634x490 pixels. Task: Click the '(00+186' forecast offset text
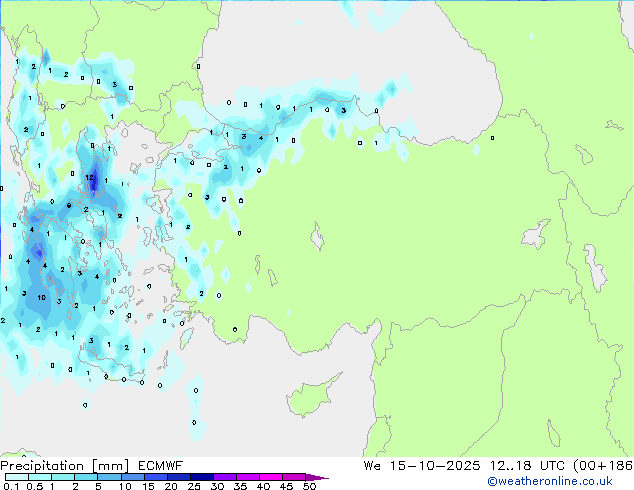point(603,466)
